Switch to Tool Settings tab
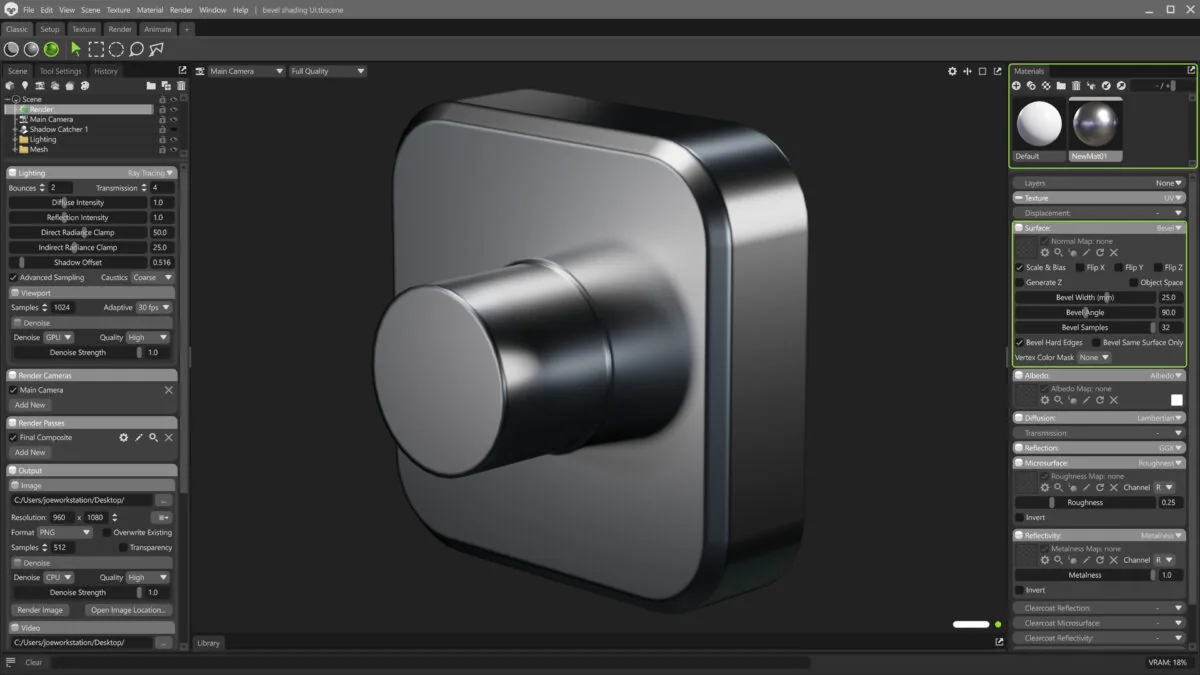The height and width of the screenshot is (675, 1200). tap(61, 71)
